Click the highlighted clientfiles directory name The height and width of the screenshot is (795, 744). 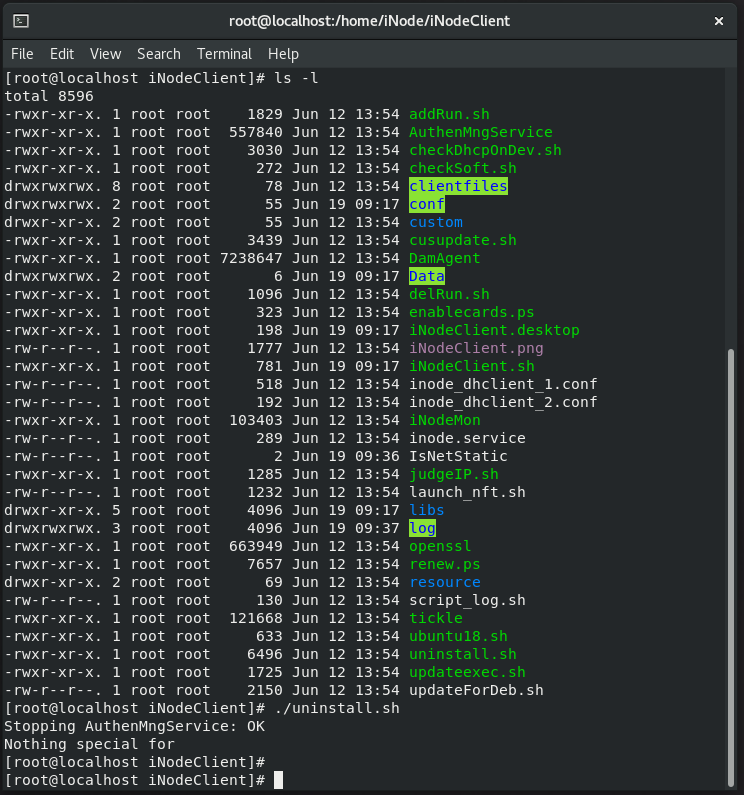pos(458,186)
